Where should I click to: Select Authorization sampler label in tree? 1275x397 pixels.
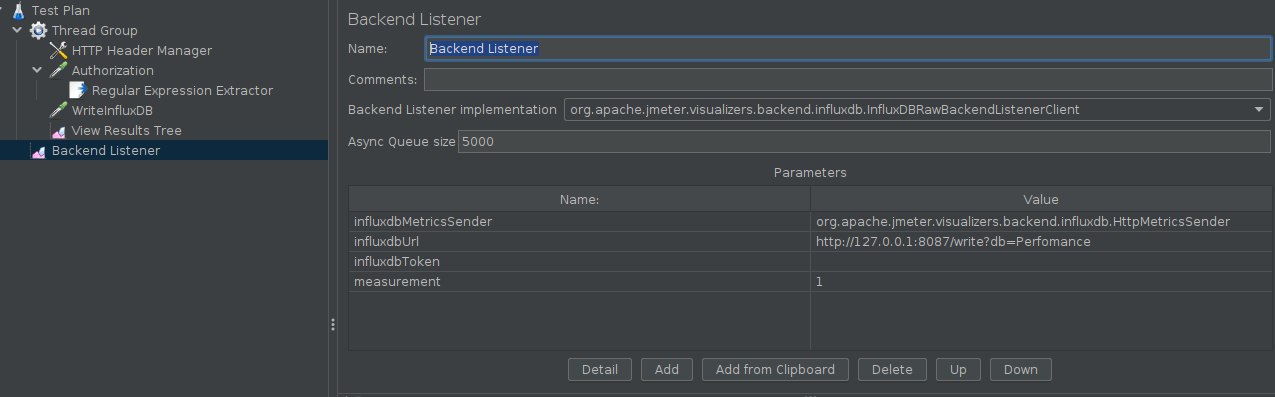click(x=113, y=70)
